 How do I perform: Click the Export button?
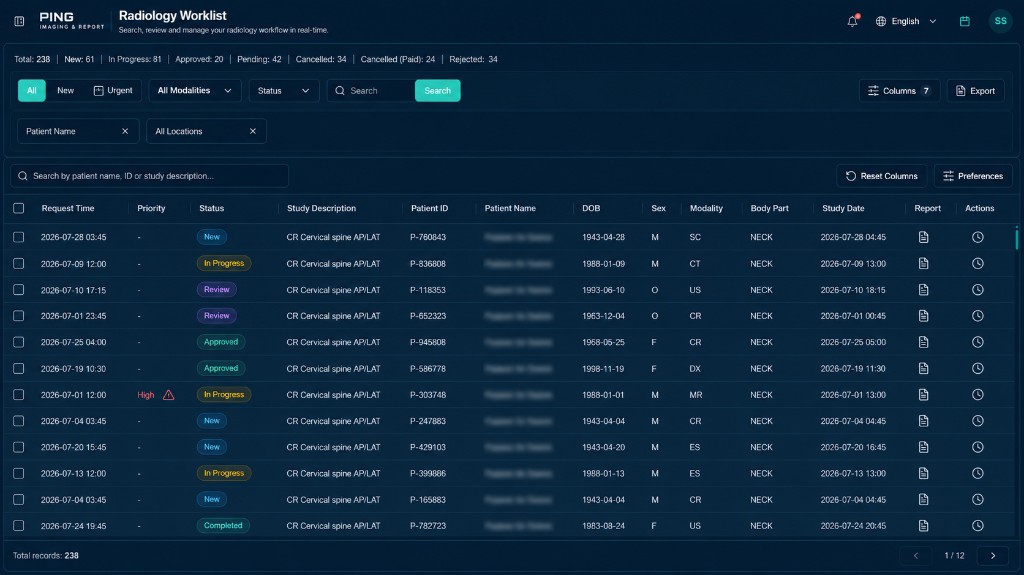coord(975,91)
